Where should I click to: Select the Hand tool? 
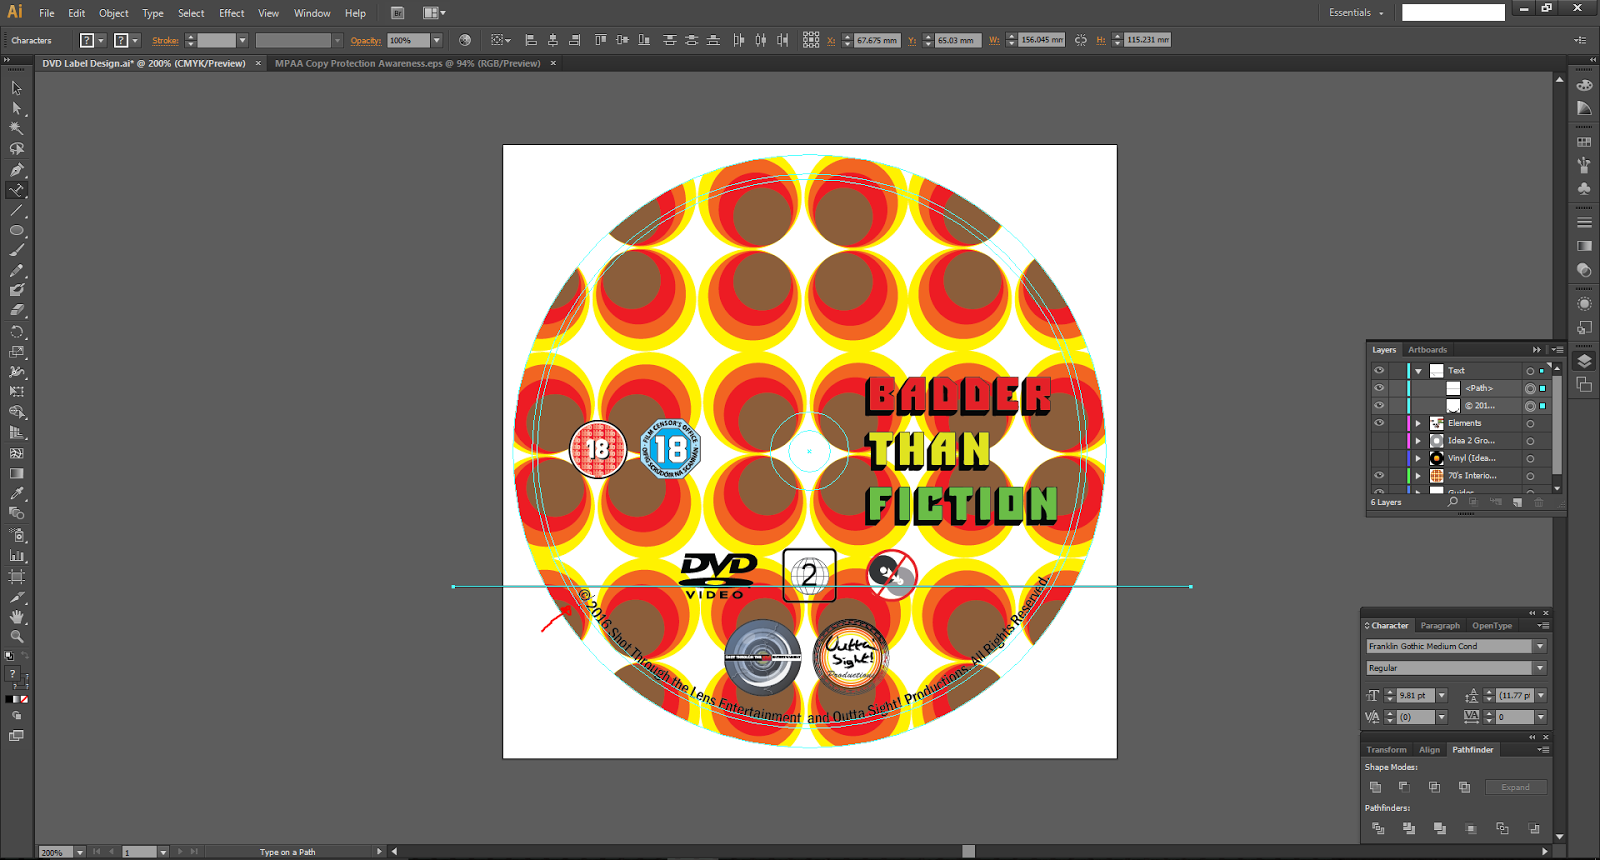click(x=17, y=617)
